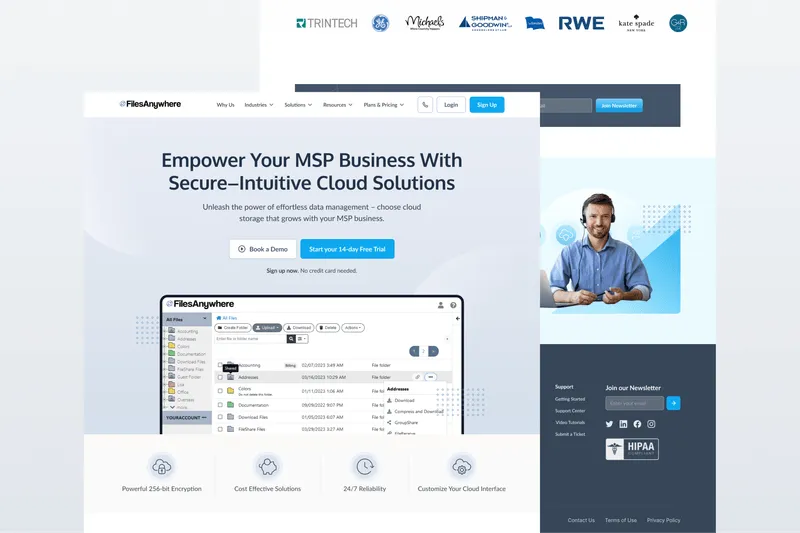Click the Powerful 256-bit Encryption cloud lock icon

(x=162, y=466)
